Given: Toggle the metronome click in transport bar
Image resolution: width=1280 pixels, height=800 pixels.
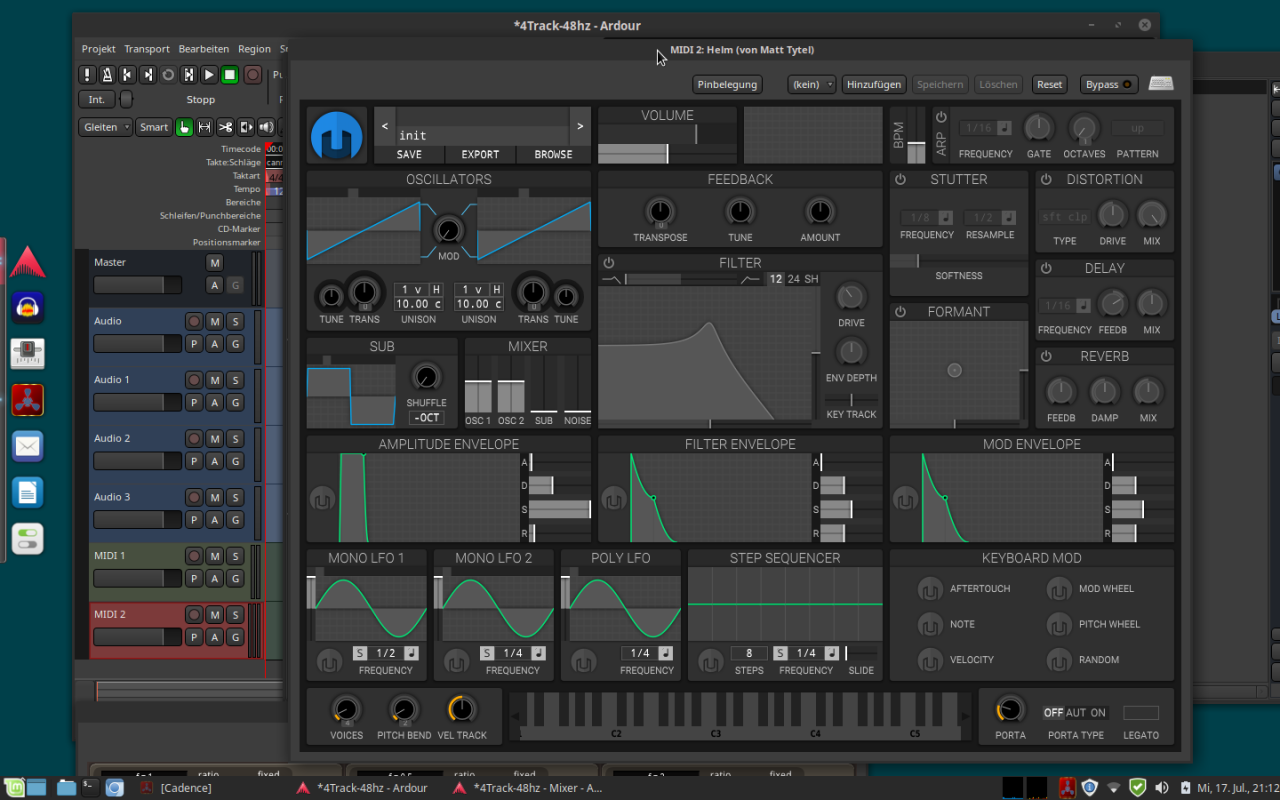Looking at the screenshot, I should pyautogui.click(x=107, y=75).
